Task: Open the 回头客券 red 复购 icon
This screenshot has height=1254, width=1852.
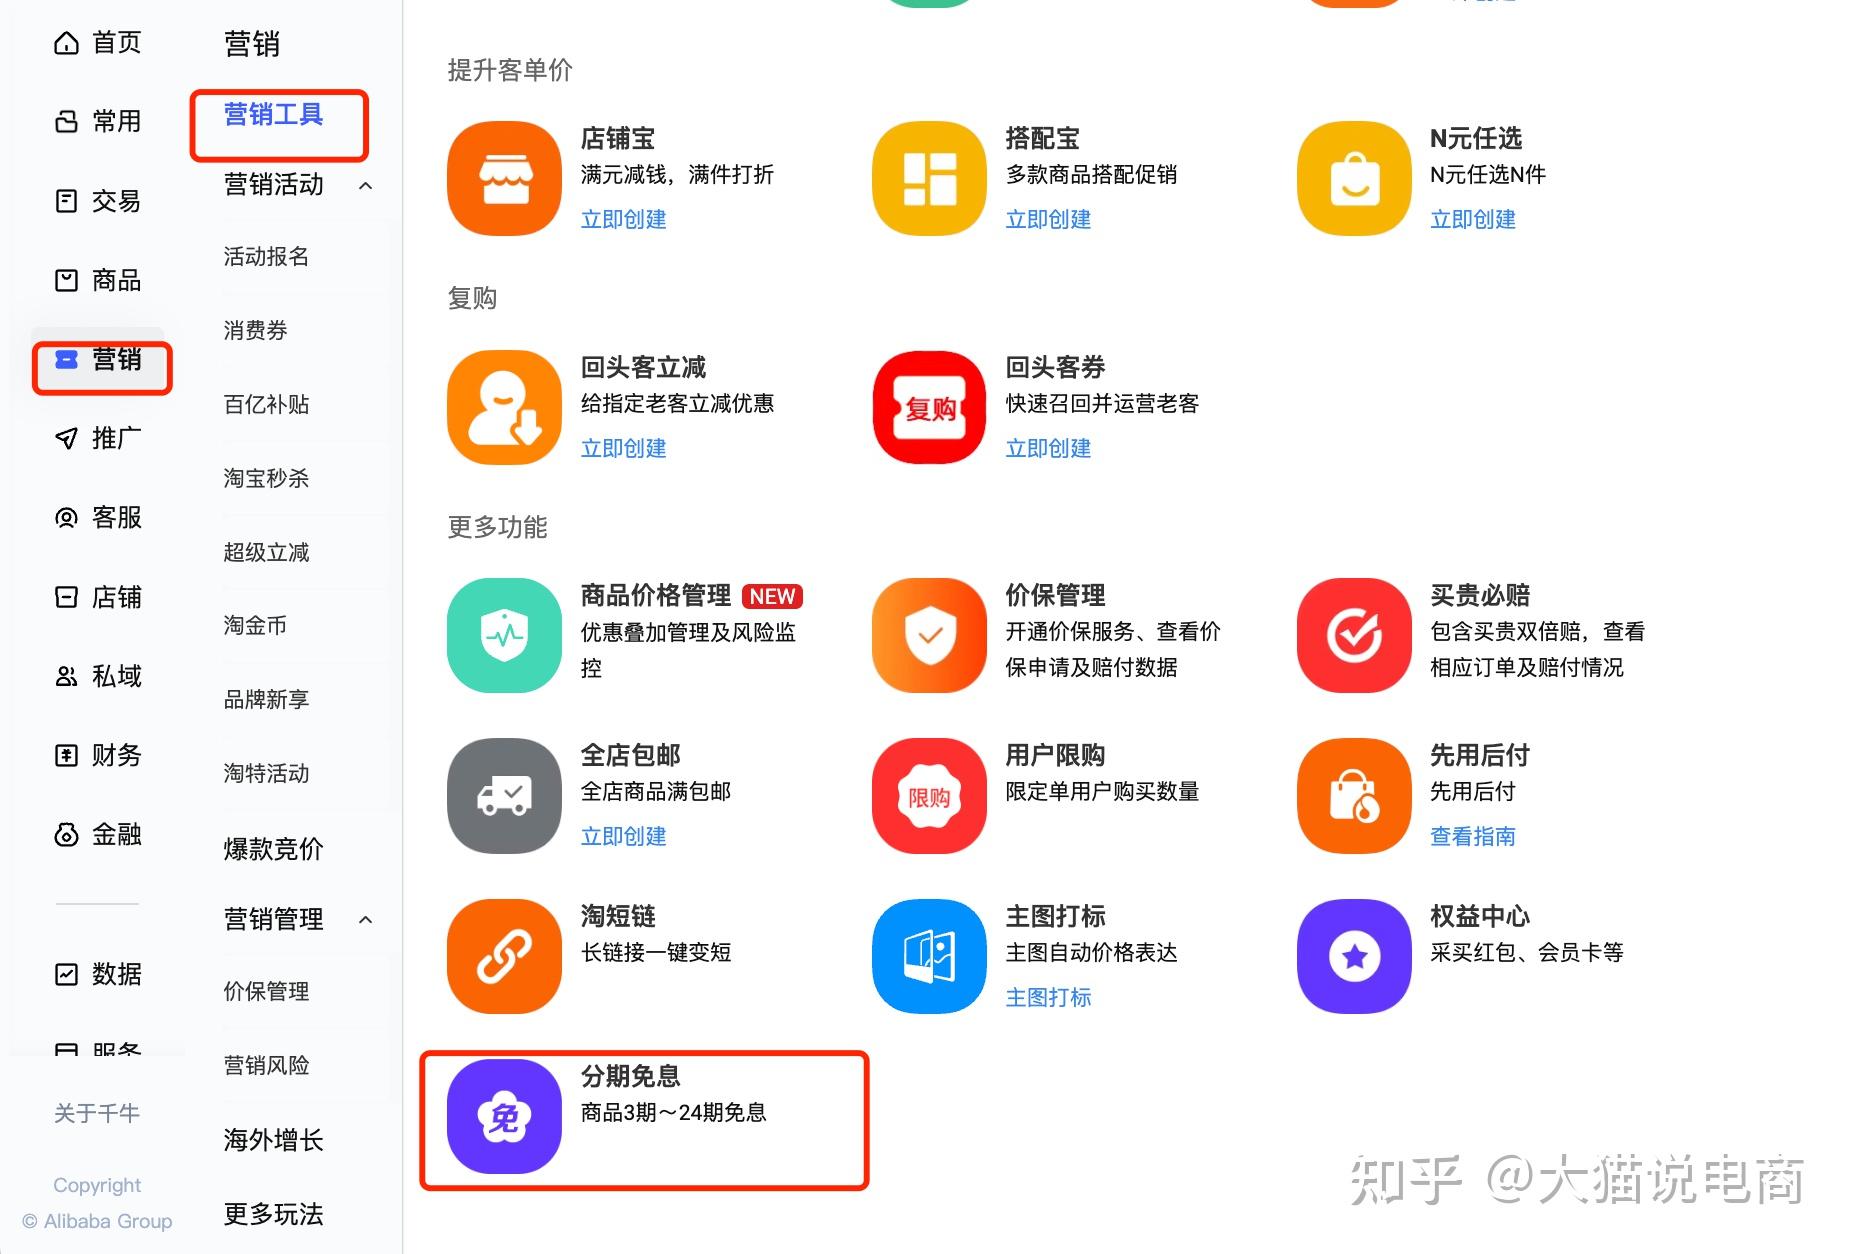Action: [x=929, y=407]
